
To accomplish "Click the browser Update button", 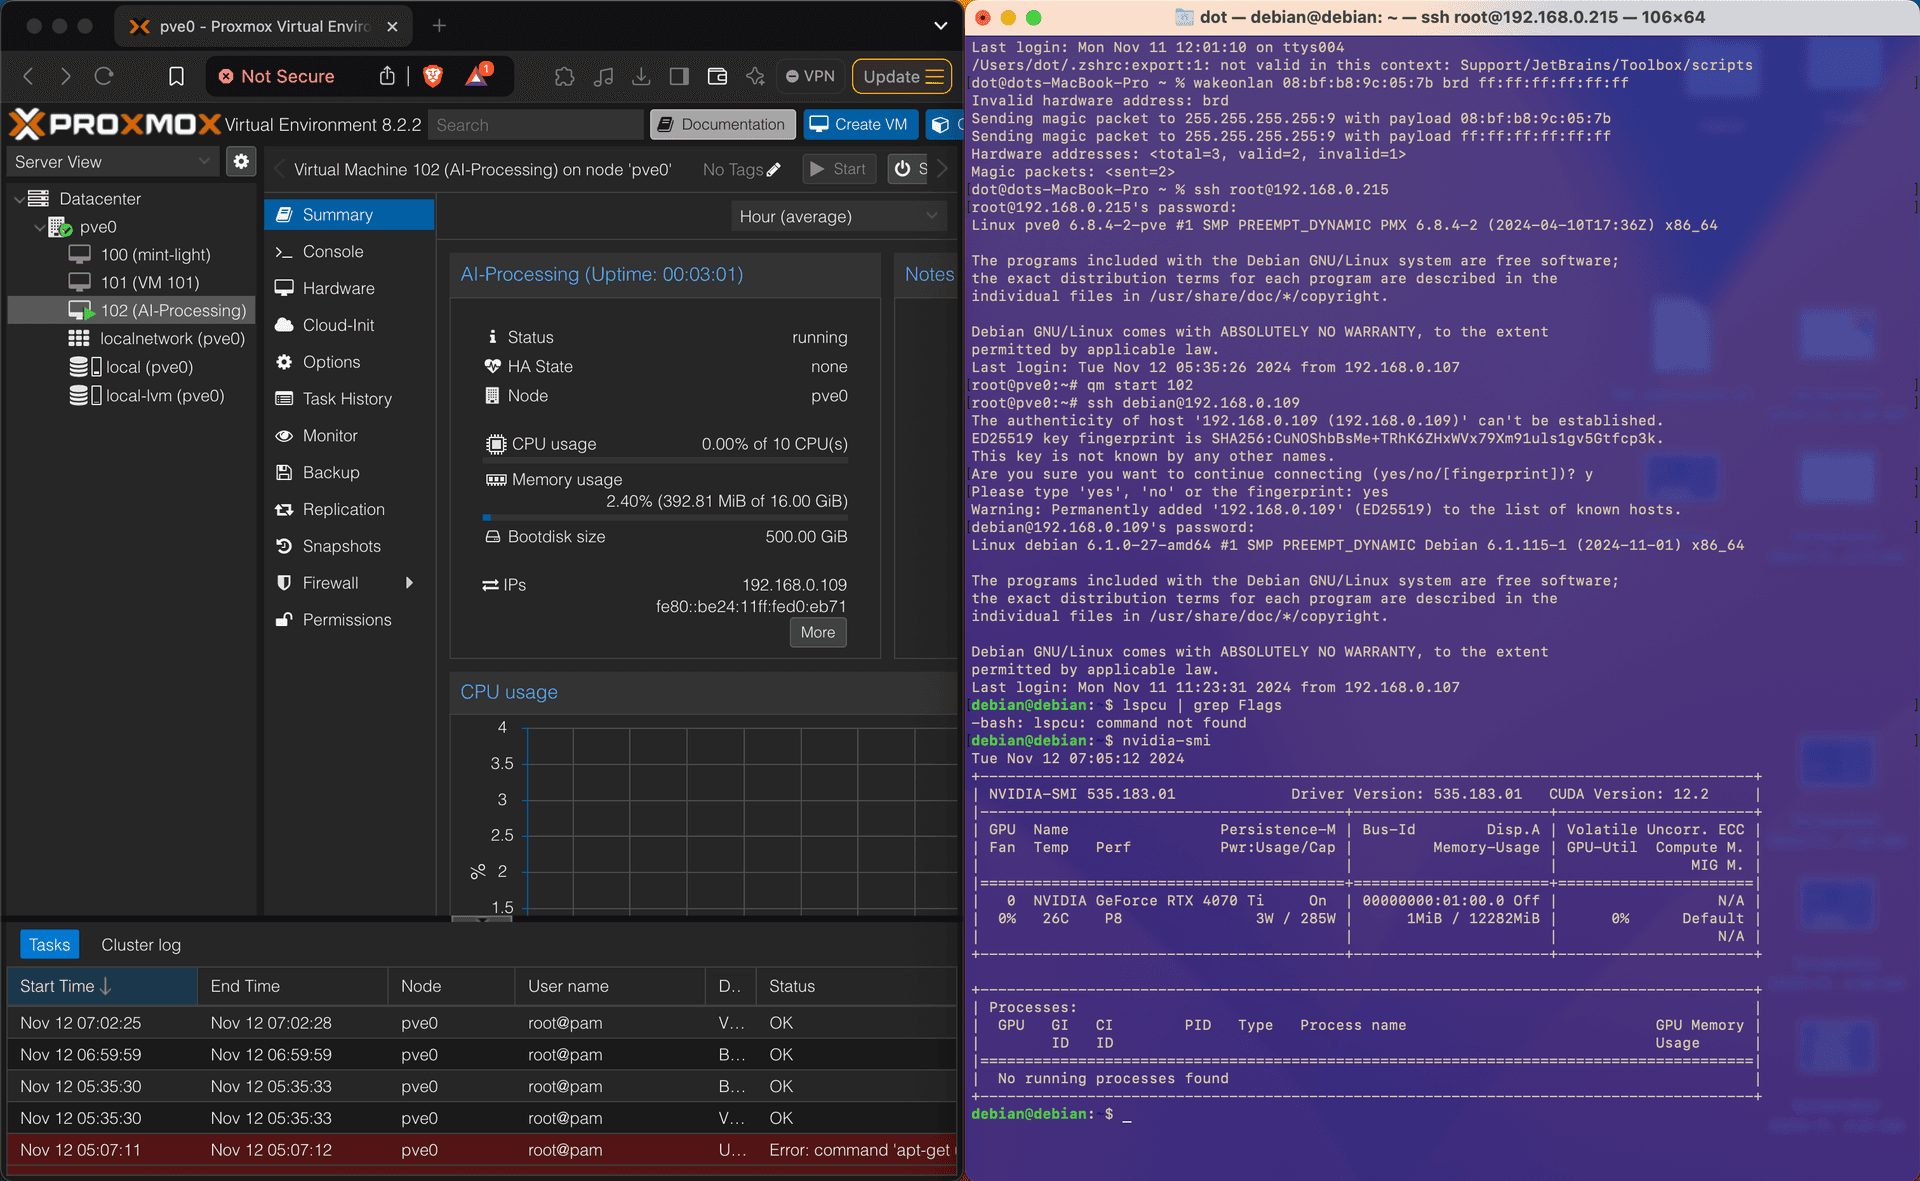I will pos(902,76).
